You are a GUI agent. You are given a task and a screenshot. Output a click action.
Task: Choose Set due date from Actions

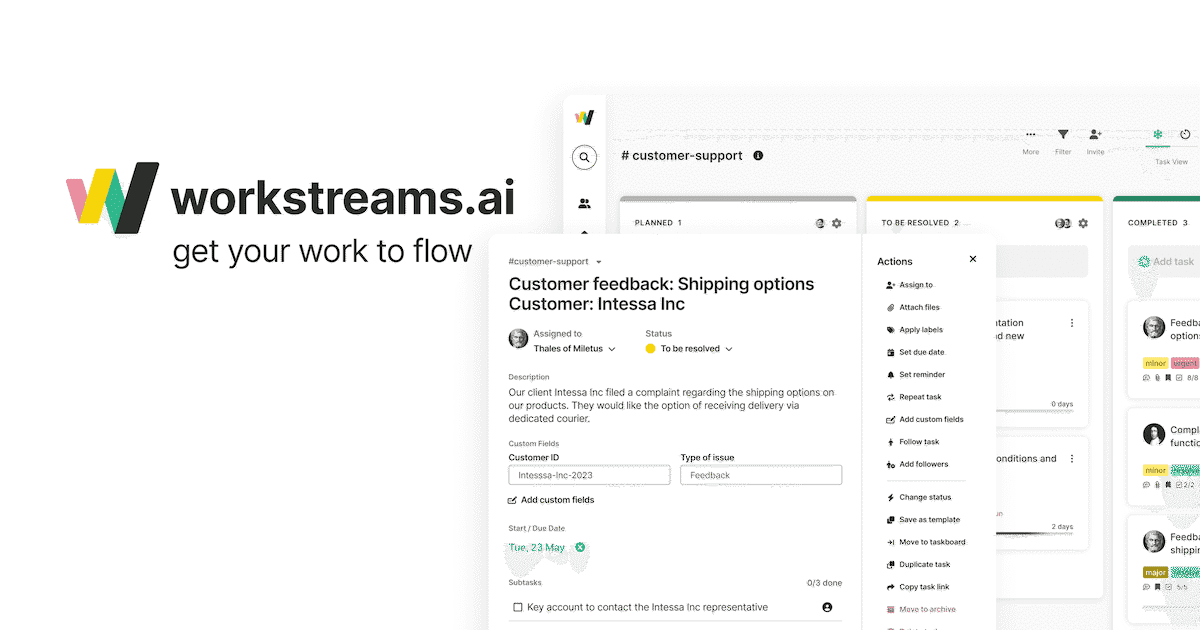pyautogui.click(x=920, y=352)
